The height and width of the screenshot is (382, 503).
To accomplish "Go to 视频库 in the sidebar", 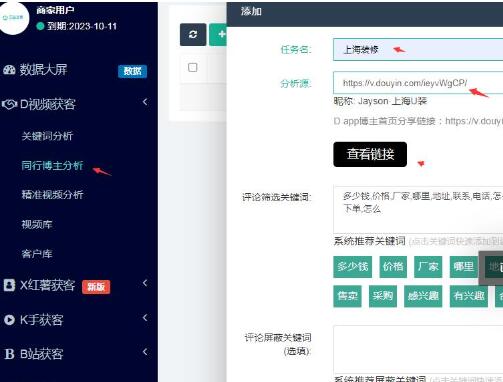I will point(37,224).
